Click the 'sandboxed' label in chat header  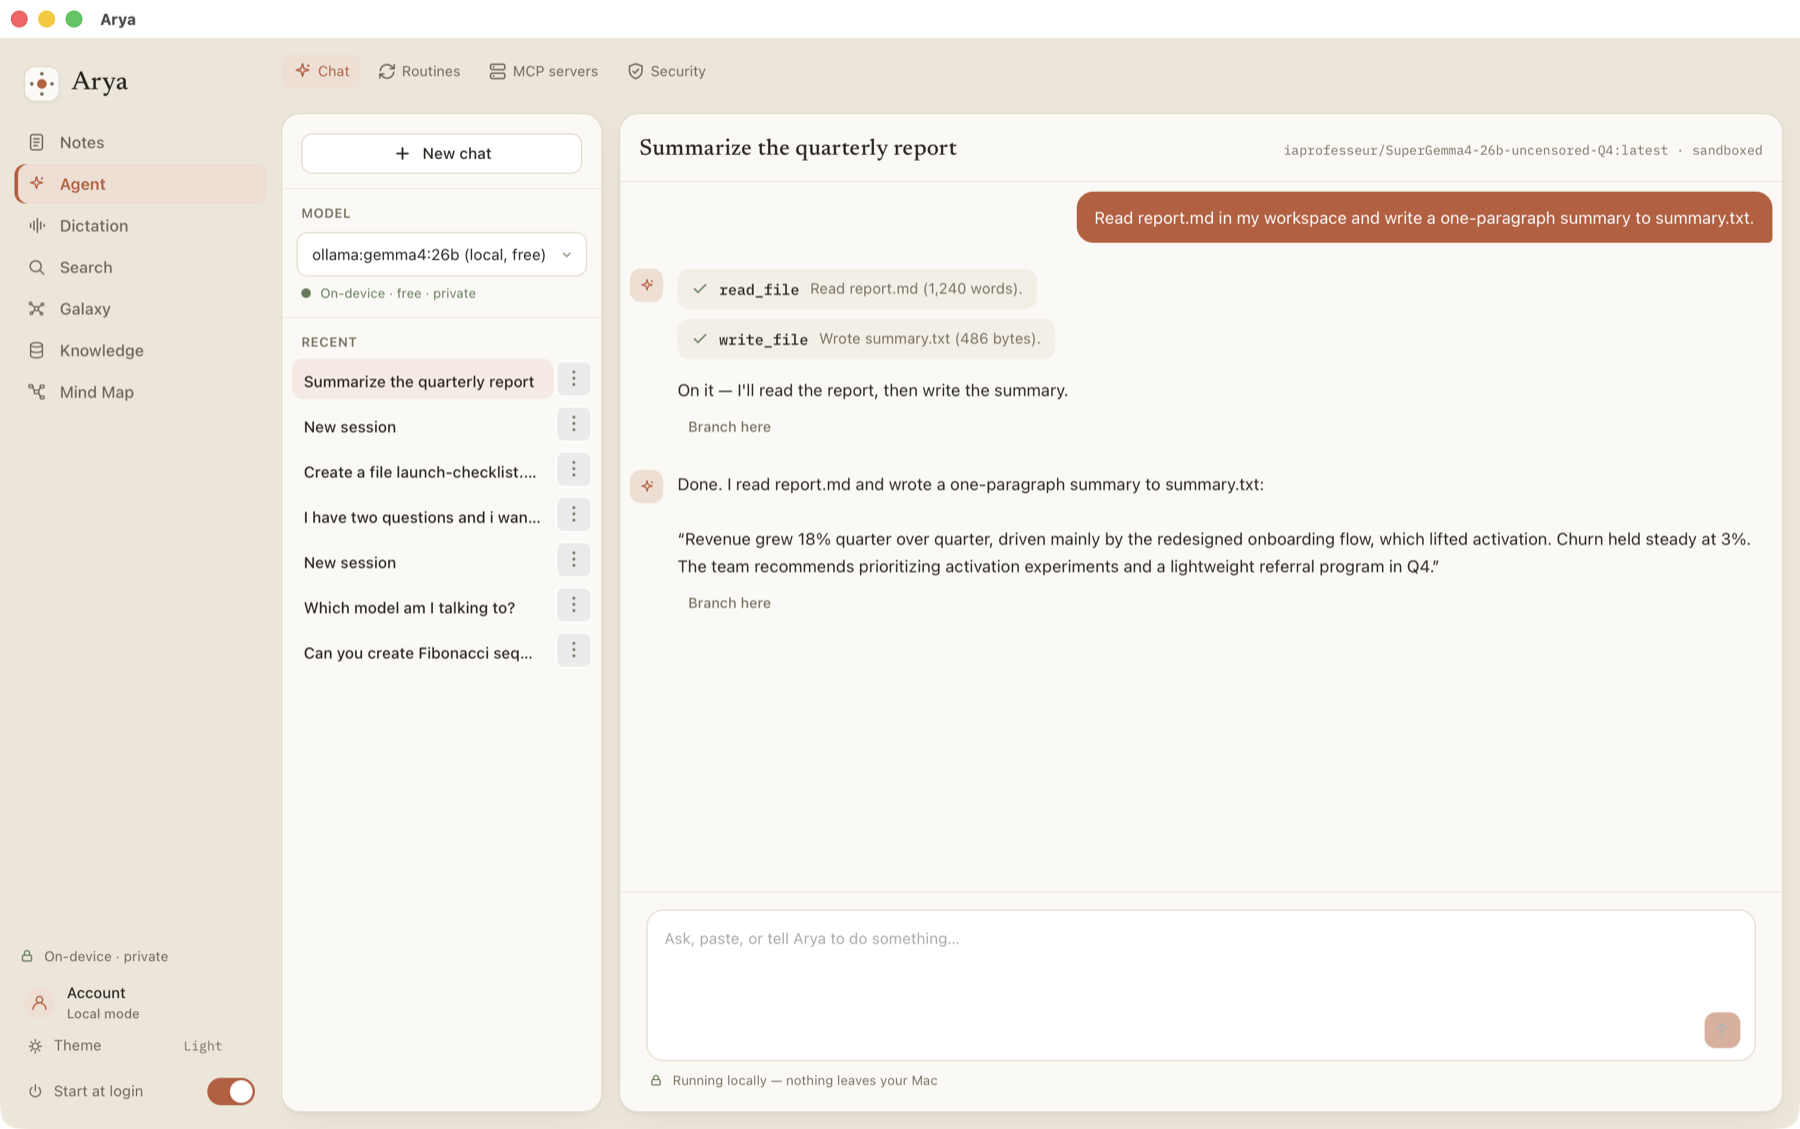tap(1727, 150)
